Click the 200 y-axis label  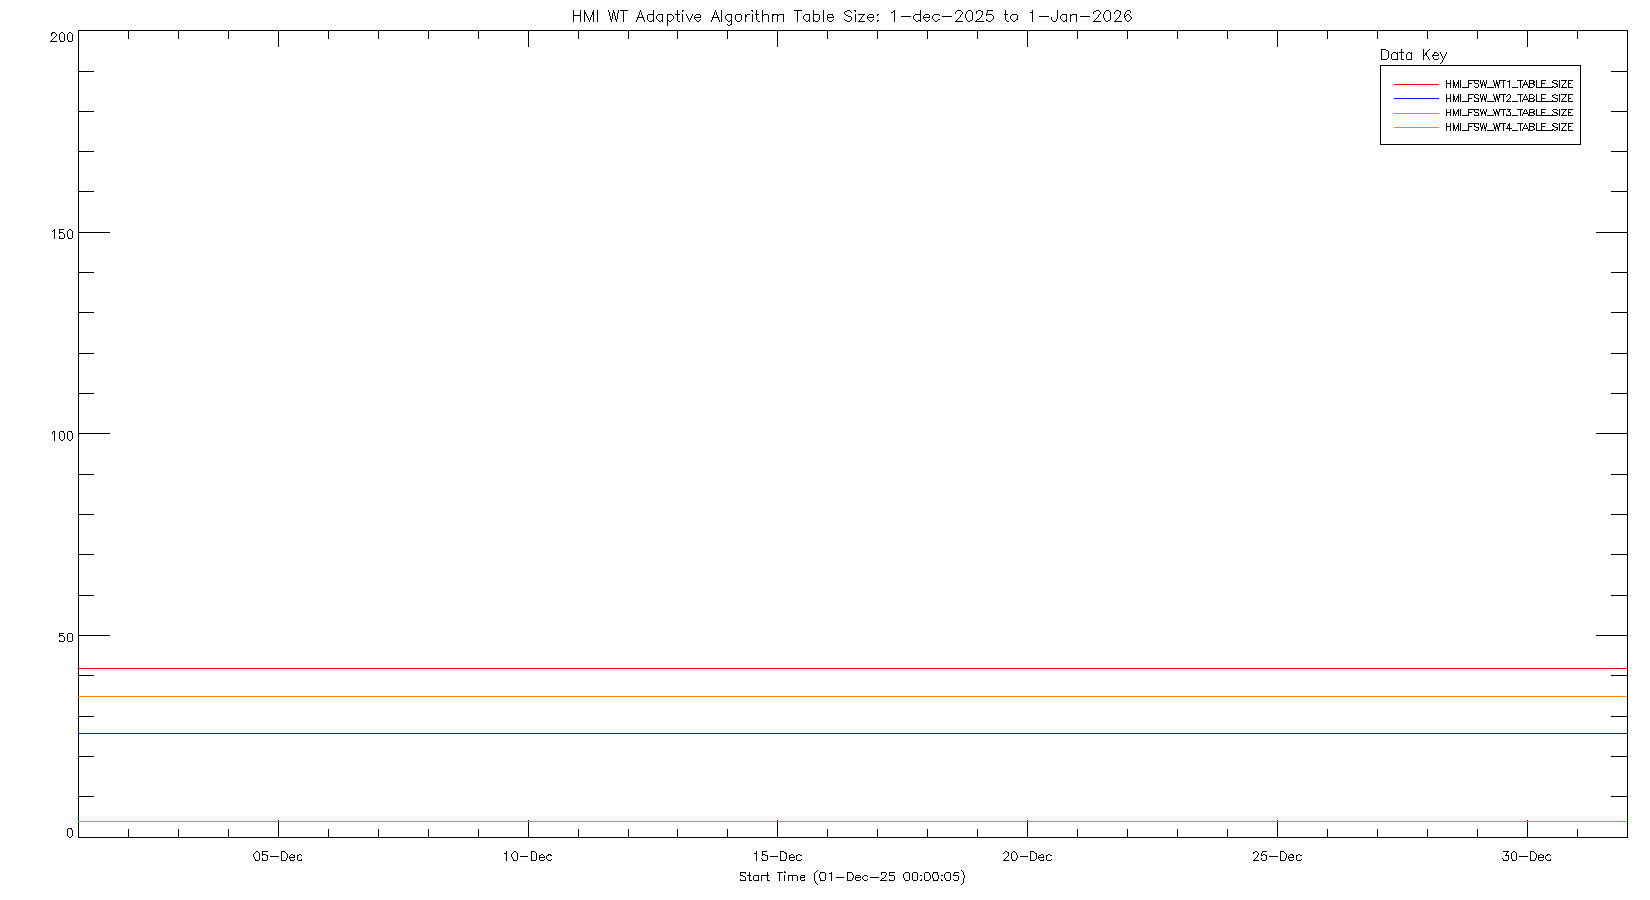[62, 37]
